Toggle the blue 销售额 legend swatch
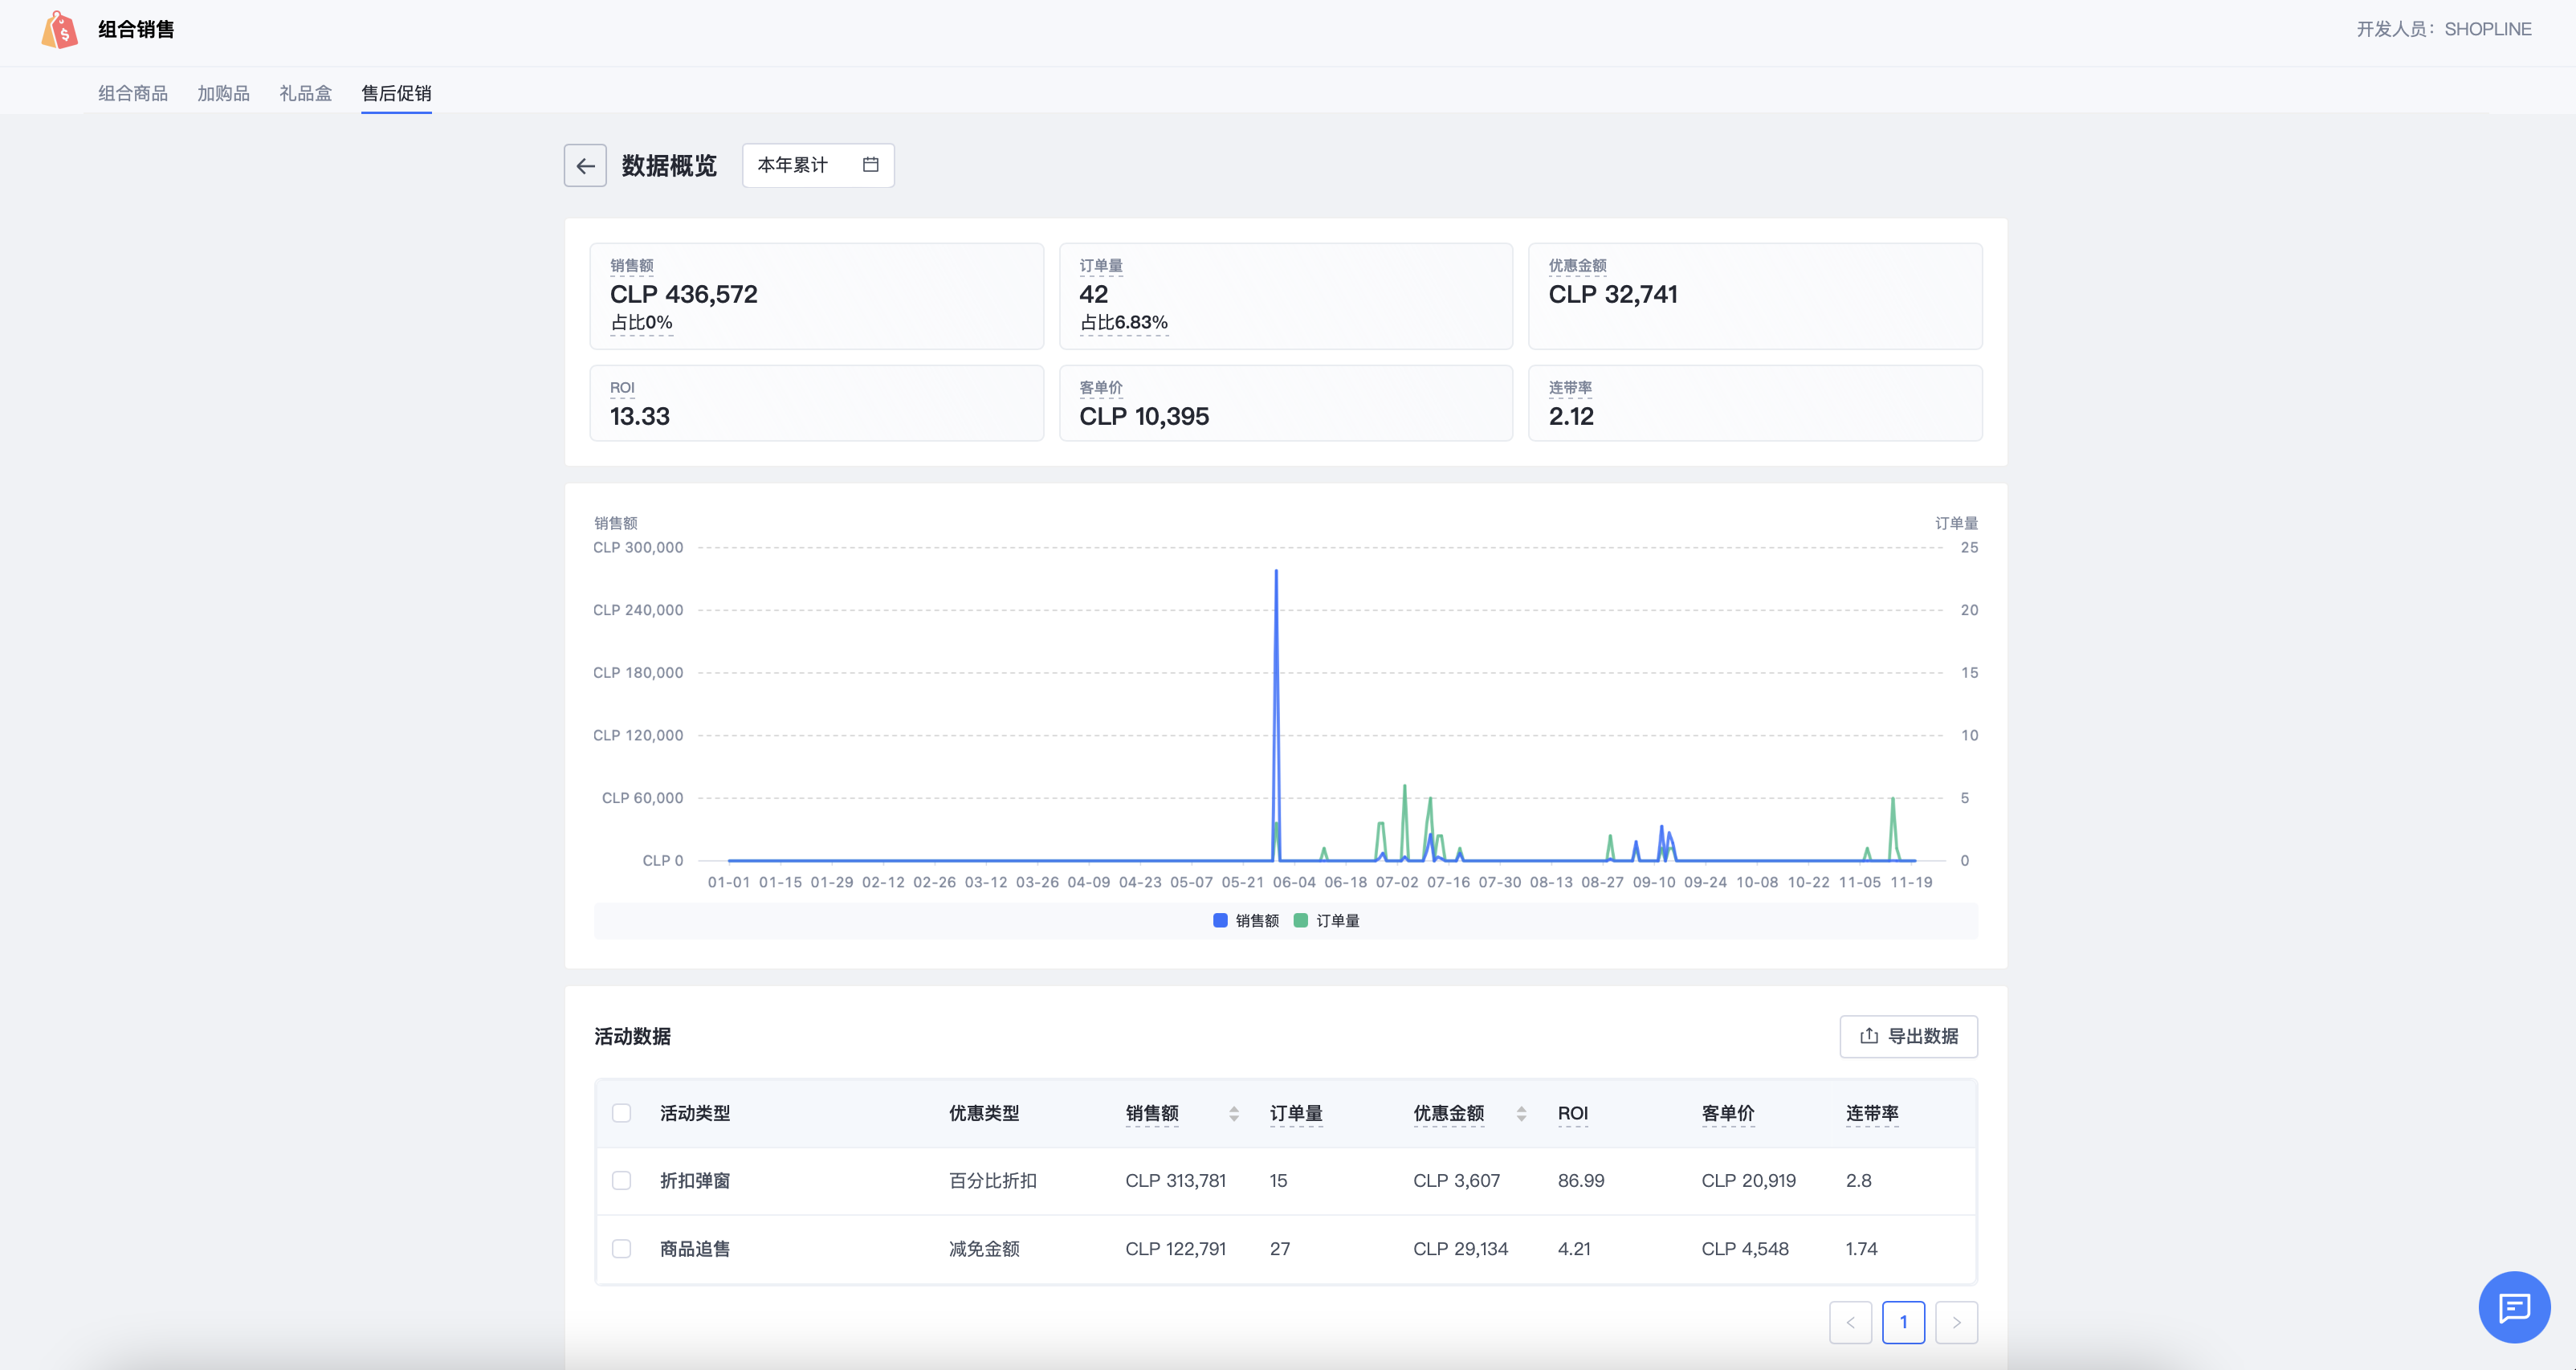Image resolution: width=2576 pixels, height=1370 pixels. pyautogui.click(x=1220, y=921)
